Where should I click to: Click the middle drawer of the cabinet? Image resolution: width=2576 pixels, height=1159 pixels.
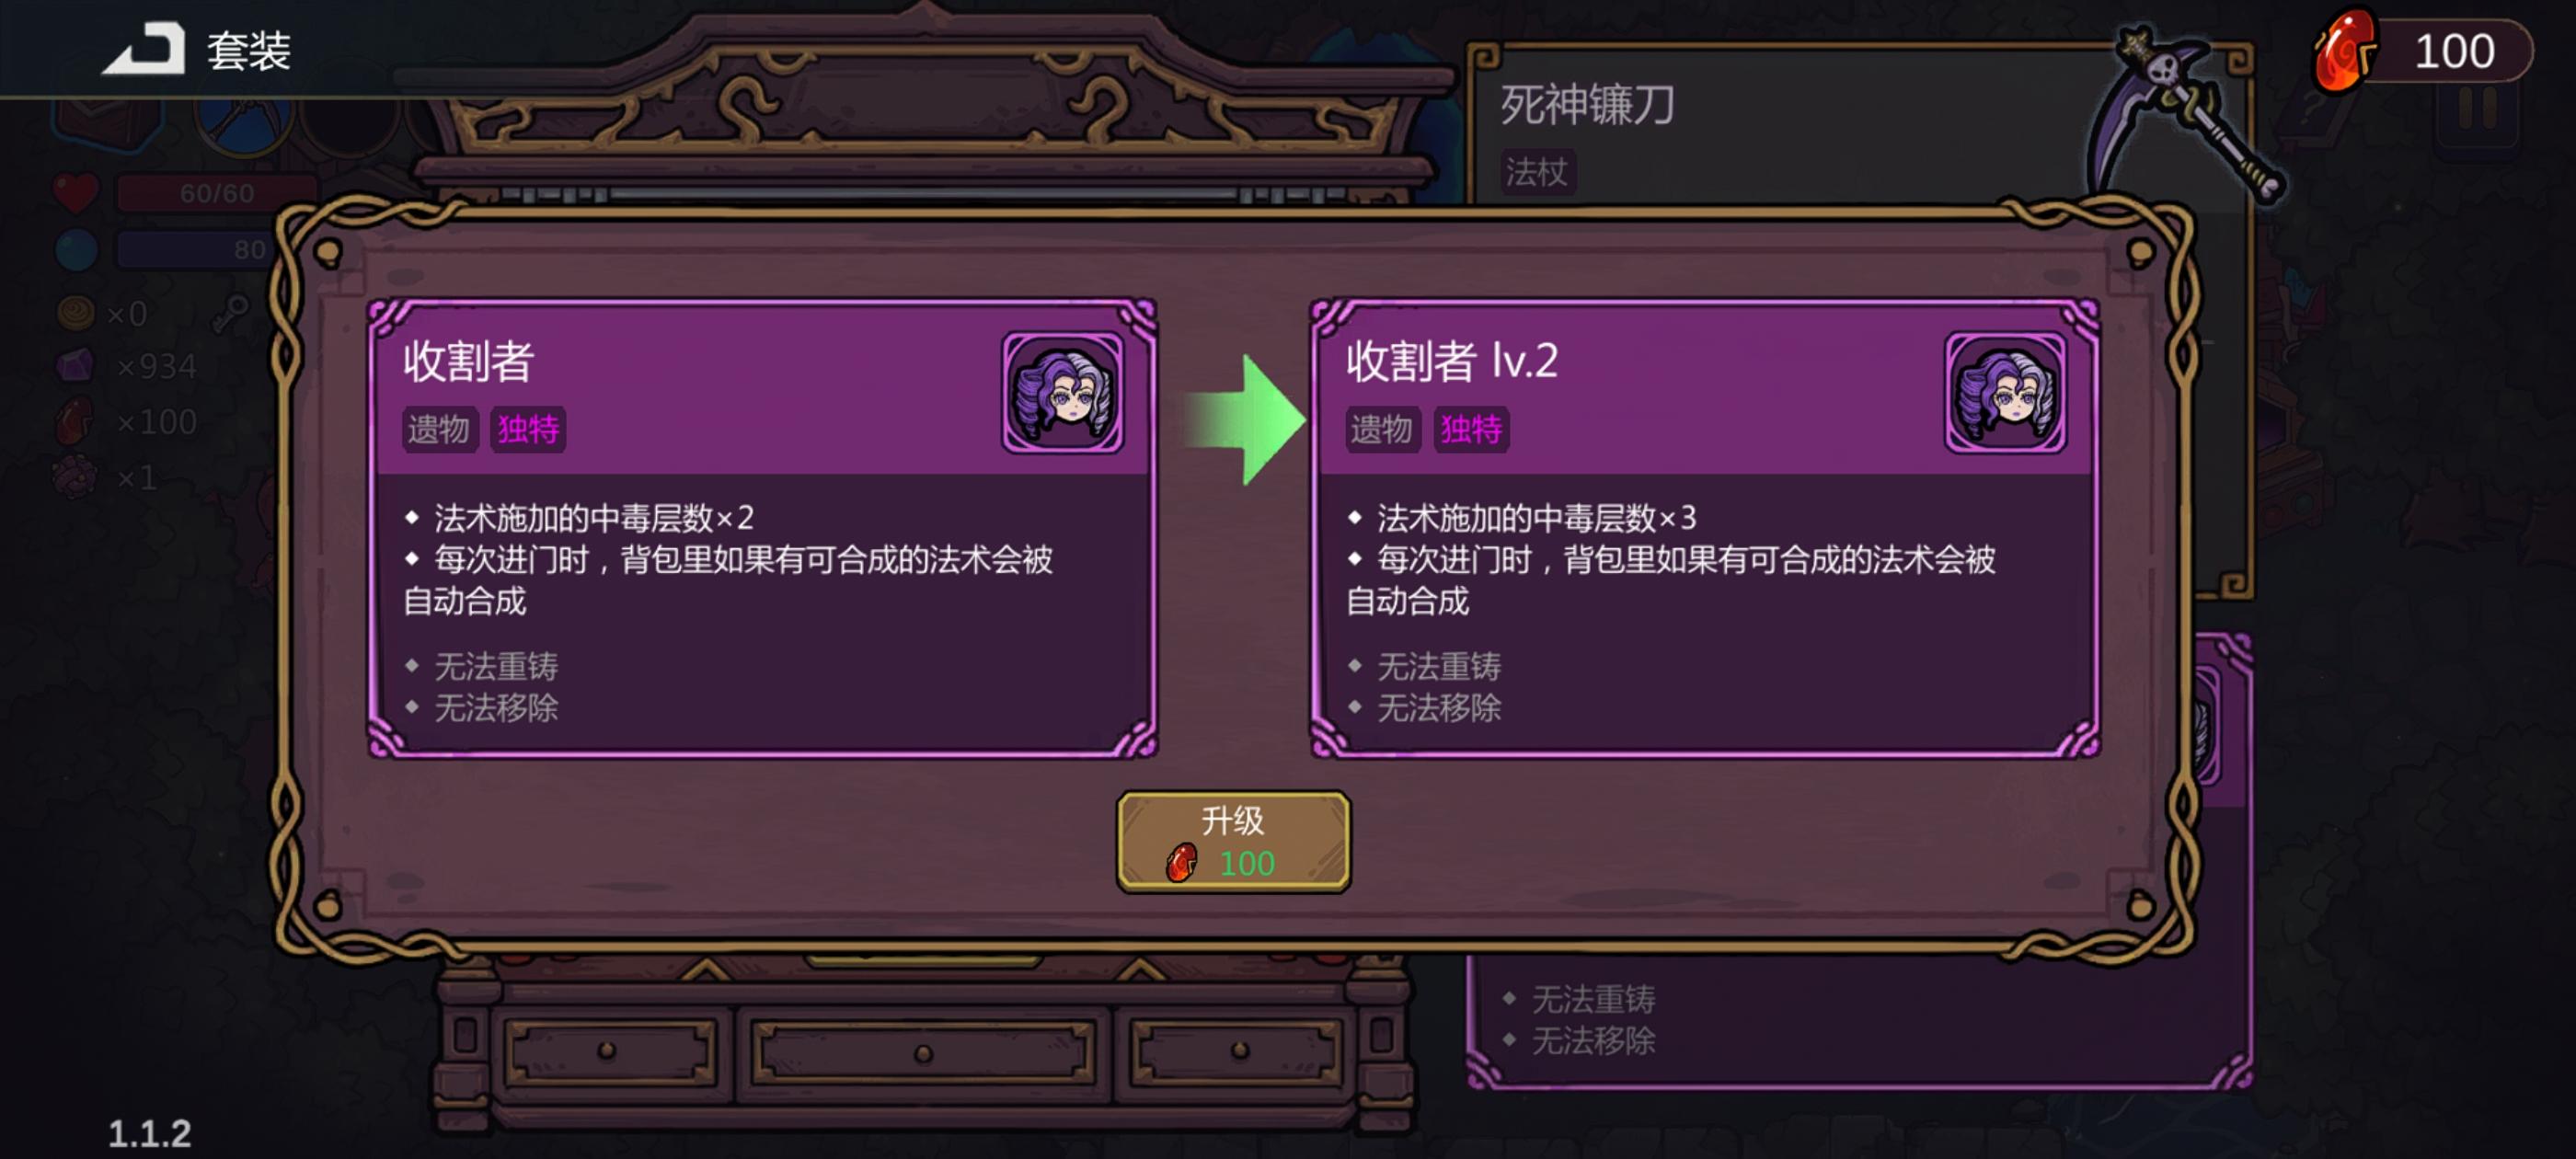(923, 1052)
